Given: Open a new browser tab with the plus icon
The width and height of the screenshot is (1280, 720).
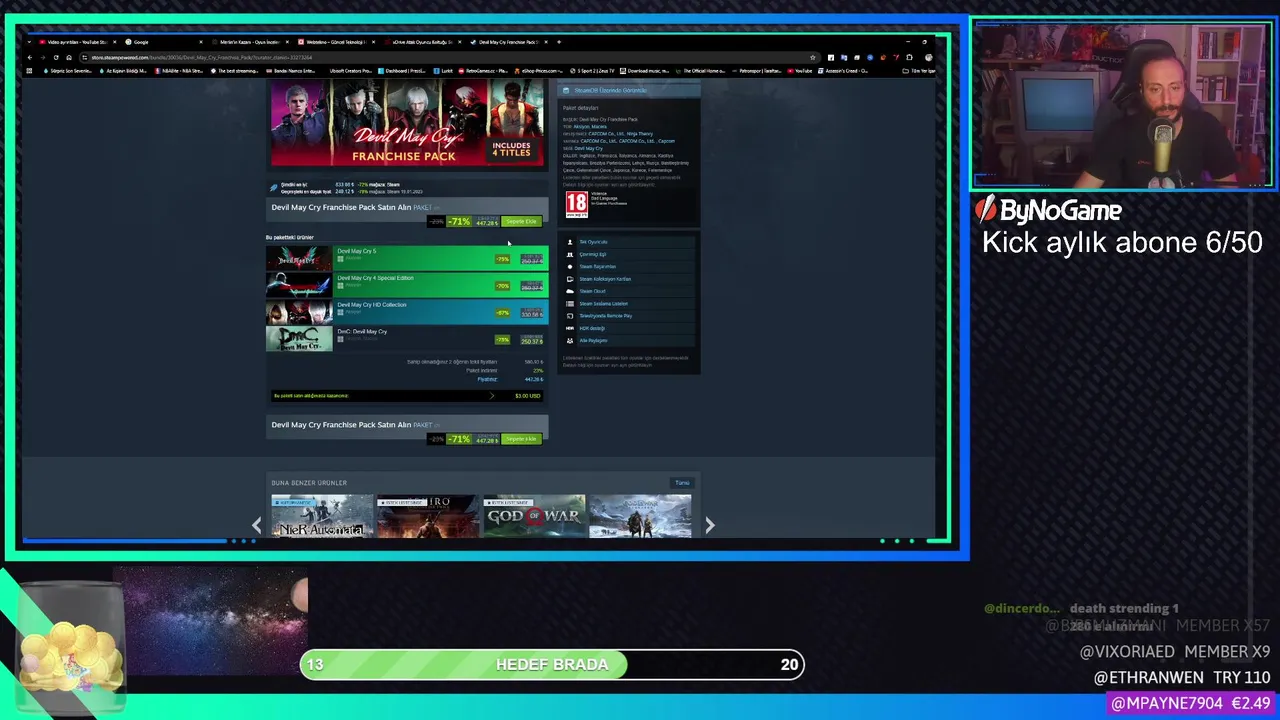Looking at the screenshot, I should point(559,42).
